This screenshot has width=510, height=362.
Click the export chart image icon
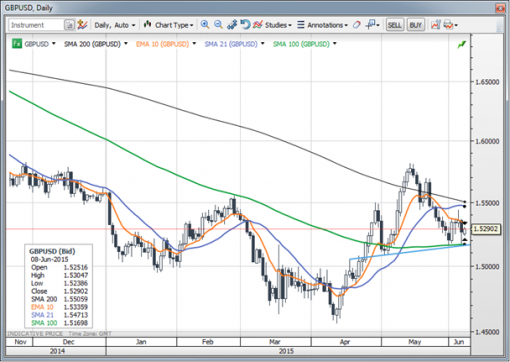click(x=436, y=25)
